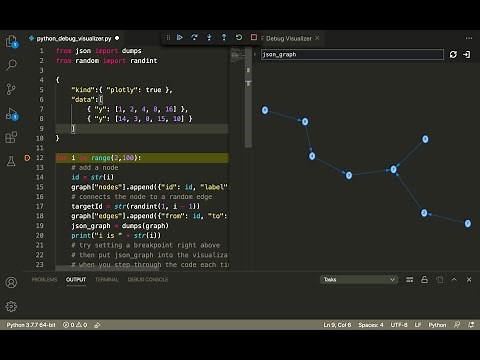The width and height of the screenshot is (480, 360).
Task: Open the feedback icon in status bar
Action: (457, 325)
